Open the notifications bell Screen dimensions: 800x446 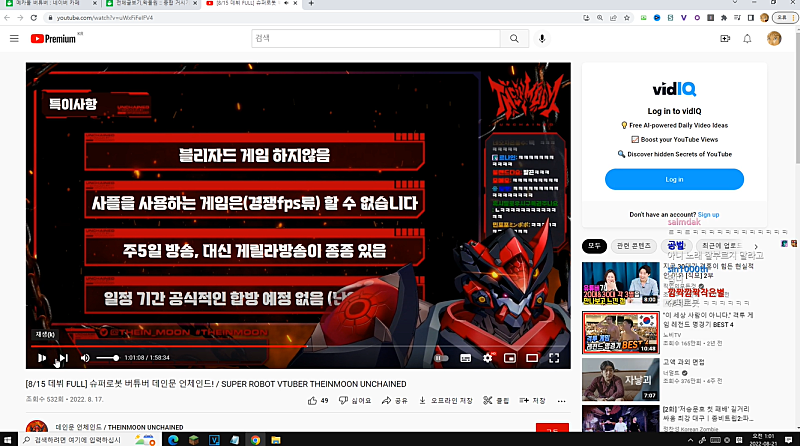tap(747, 39)
